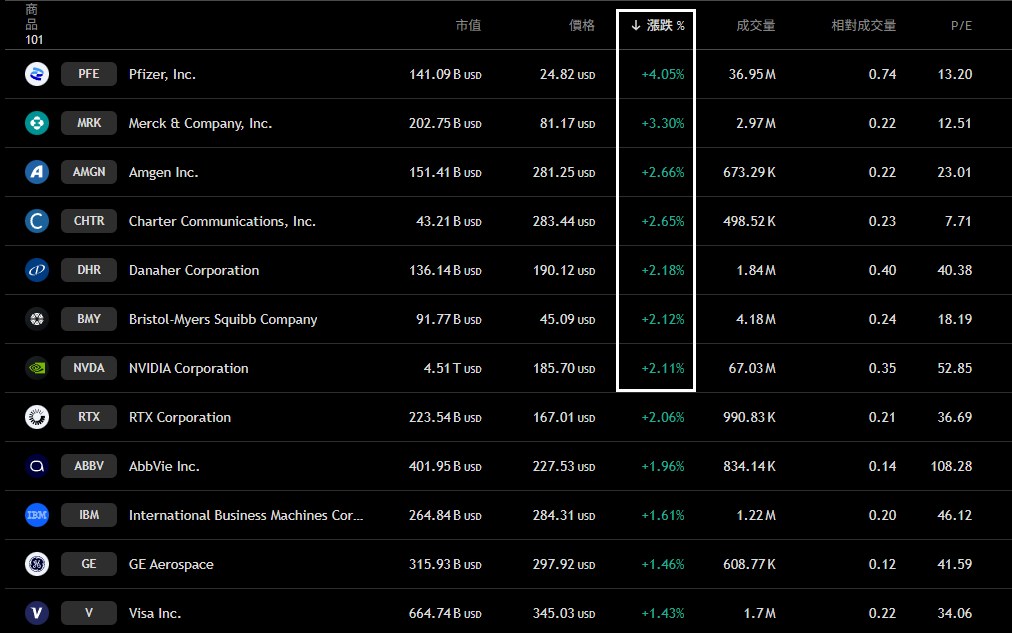Open the NVDA ticker button

click(89, 368)
